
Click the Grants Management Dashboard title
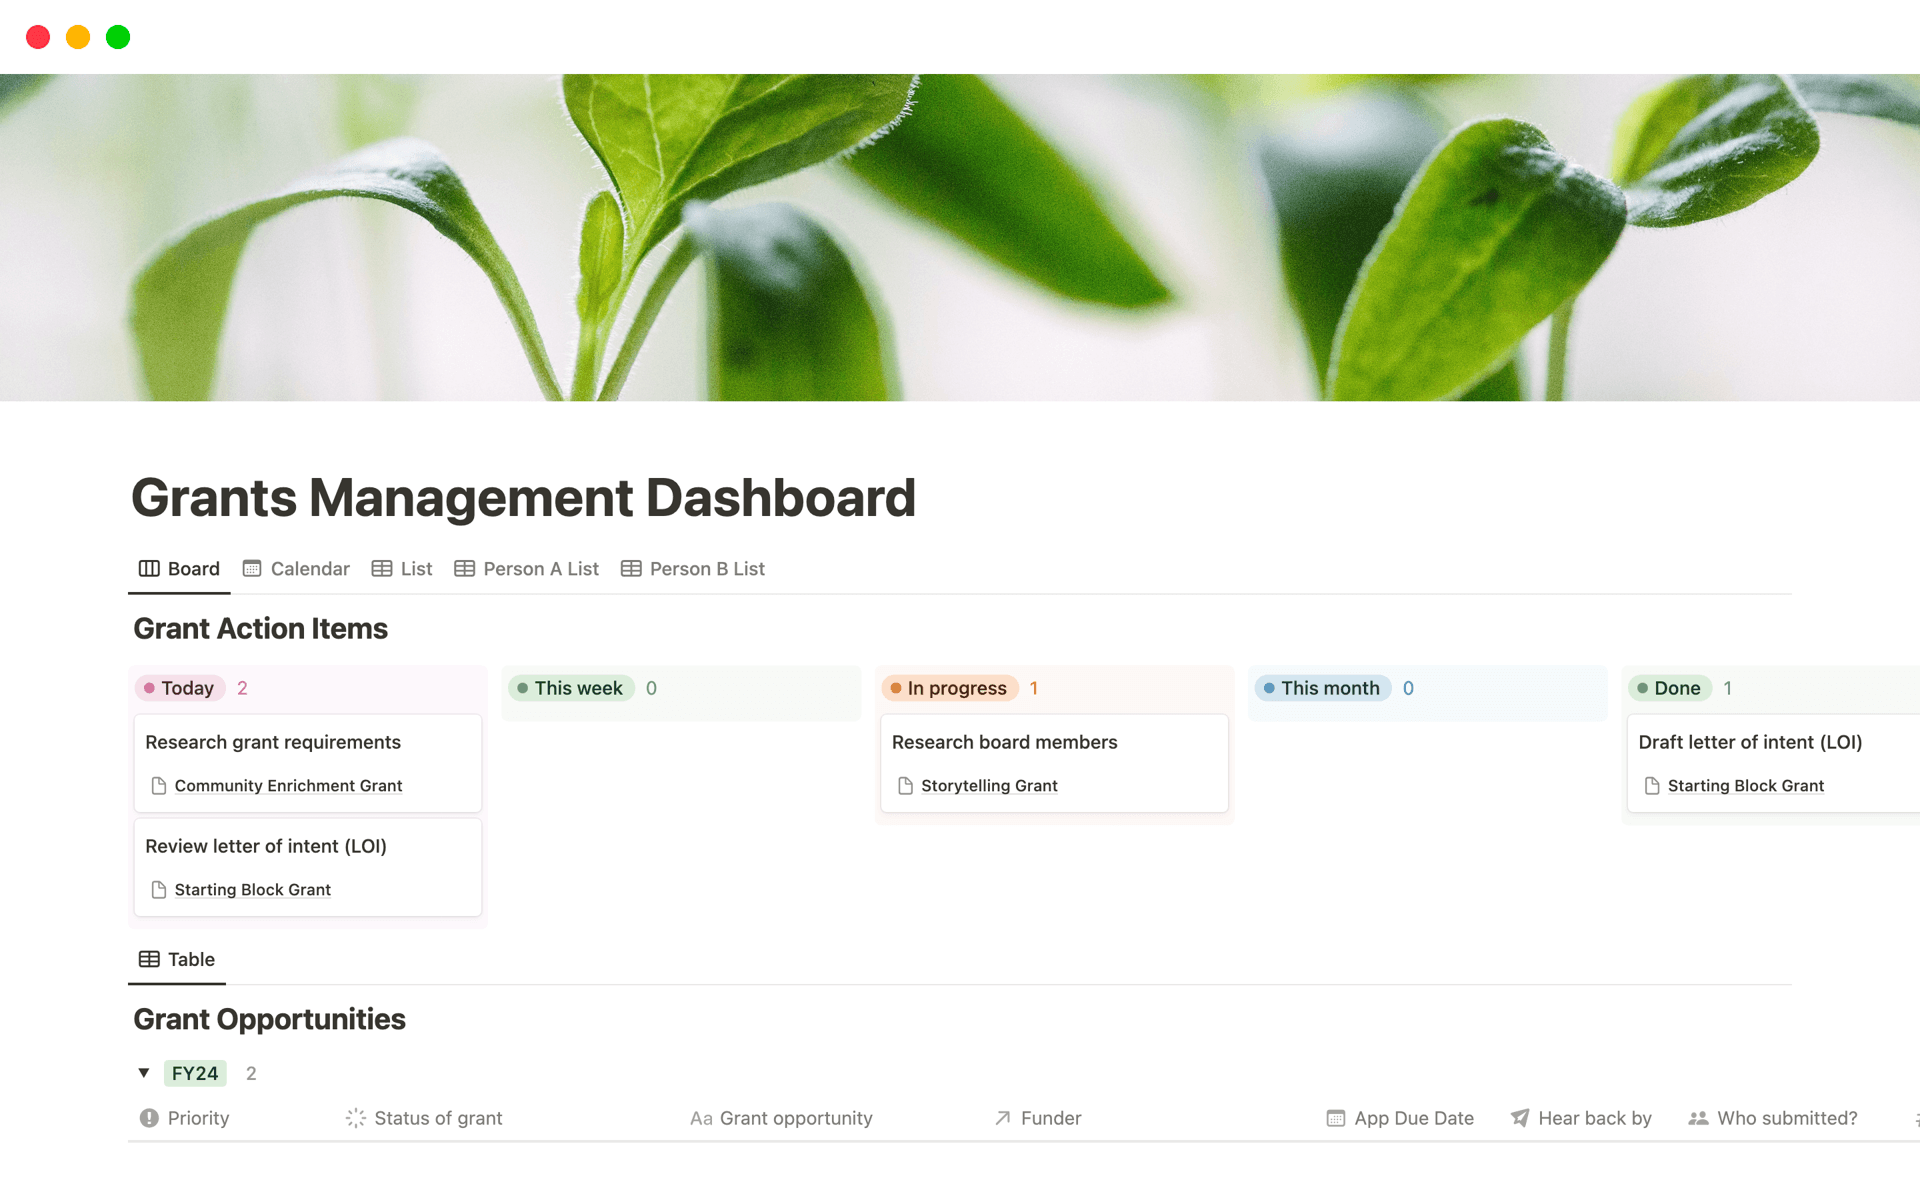click(x=524, y=498)
